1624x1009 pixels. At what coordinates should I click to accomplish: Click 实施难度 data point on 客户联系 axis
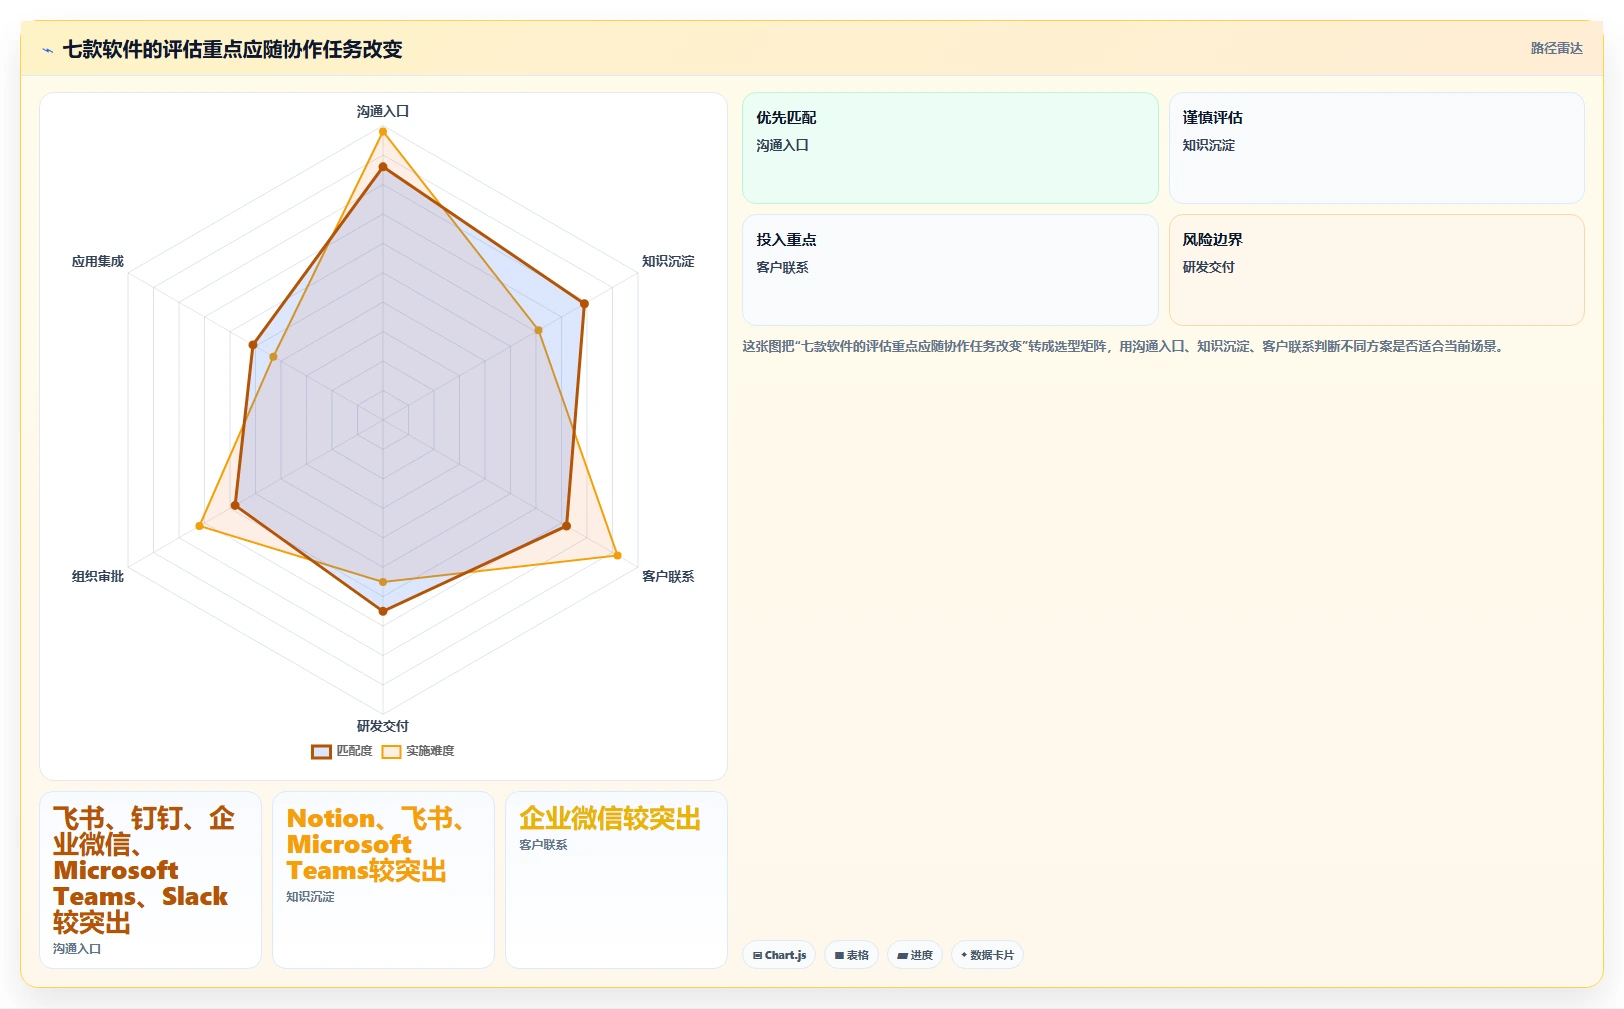coord(617,555)
